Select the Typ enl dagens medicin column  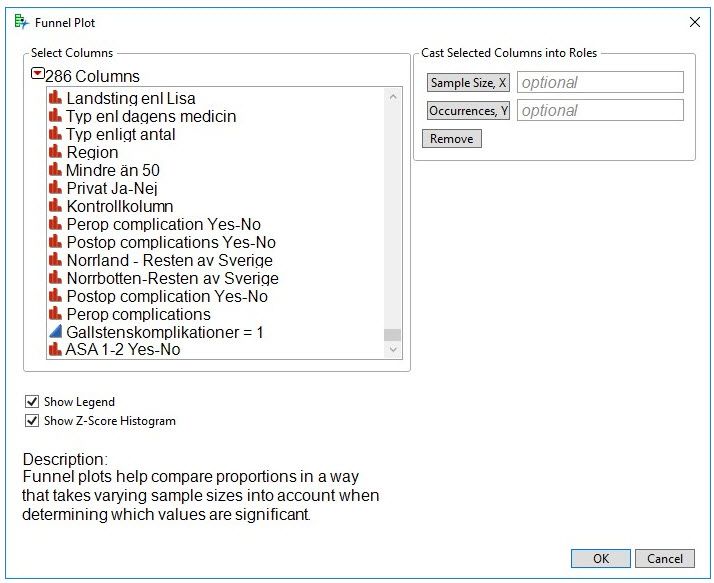151,116
